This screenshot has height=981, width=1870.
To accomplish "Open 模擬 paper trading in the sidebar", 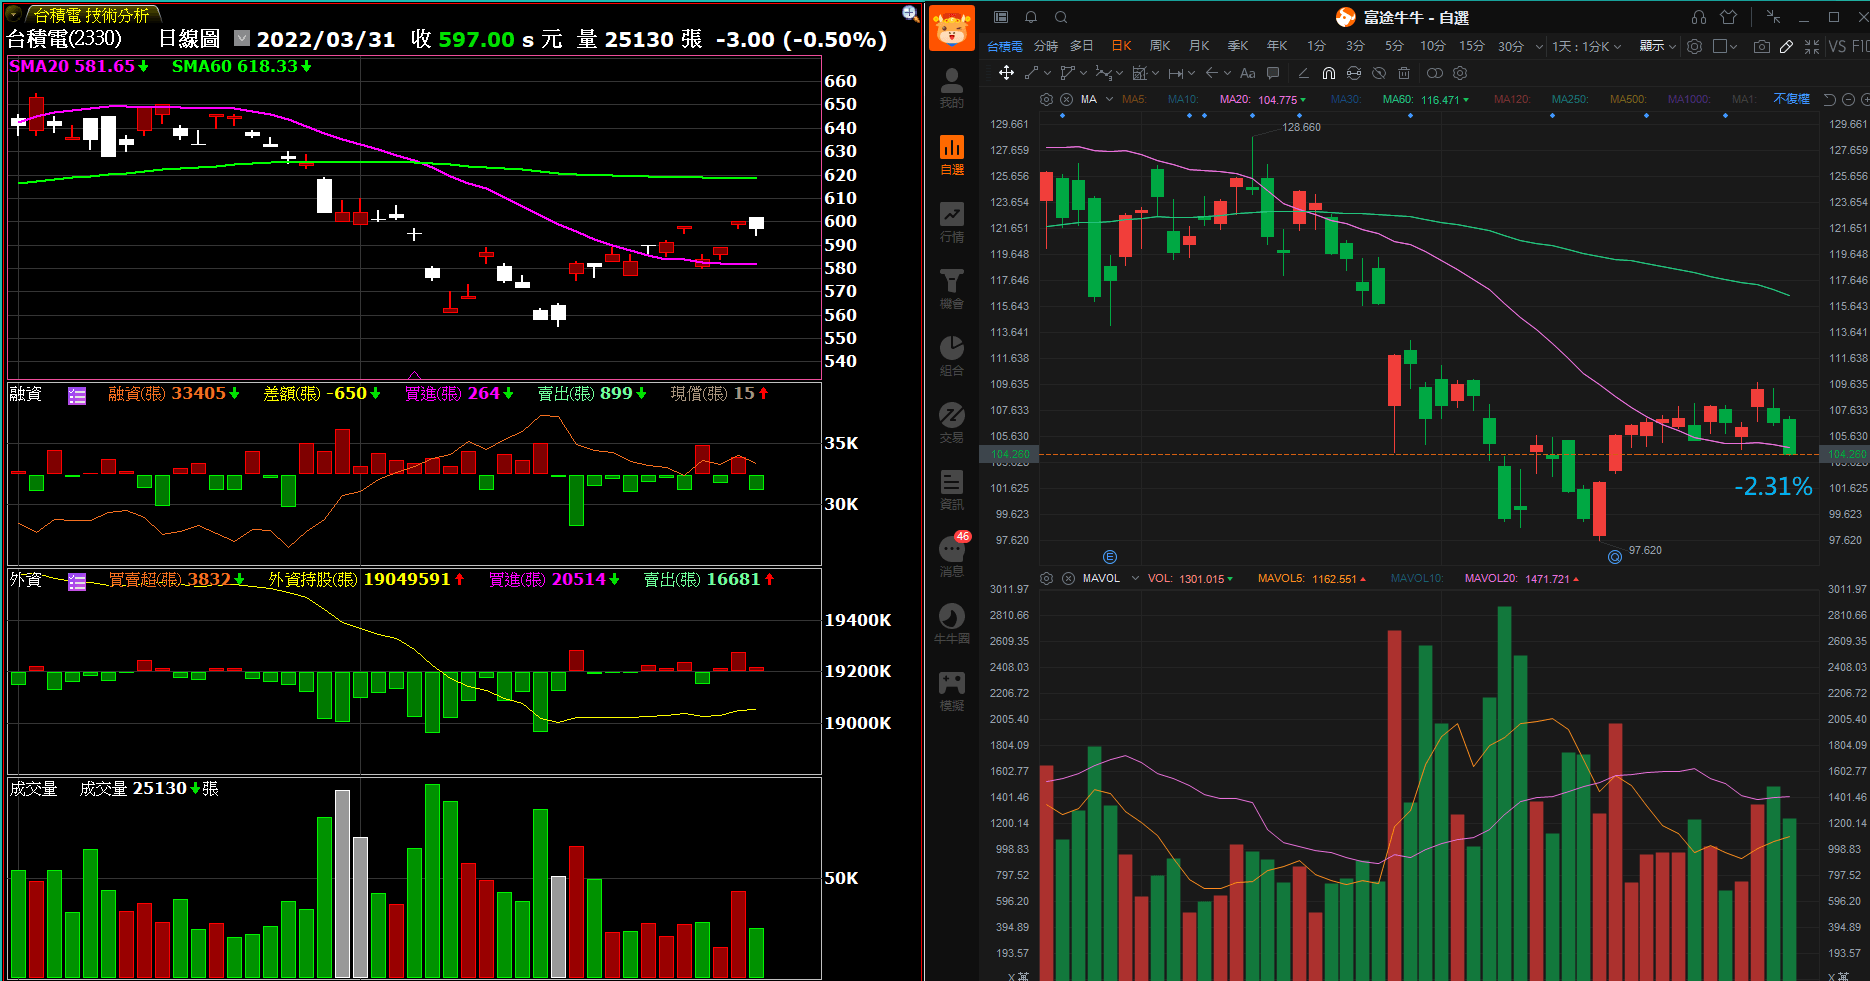I will [951, 691].
